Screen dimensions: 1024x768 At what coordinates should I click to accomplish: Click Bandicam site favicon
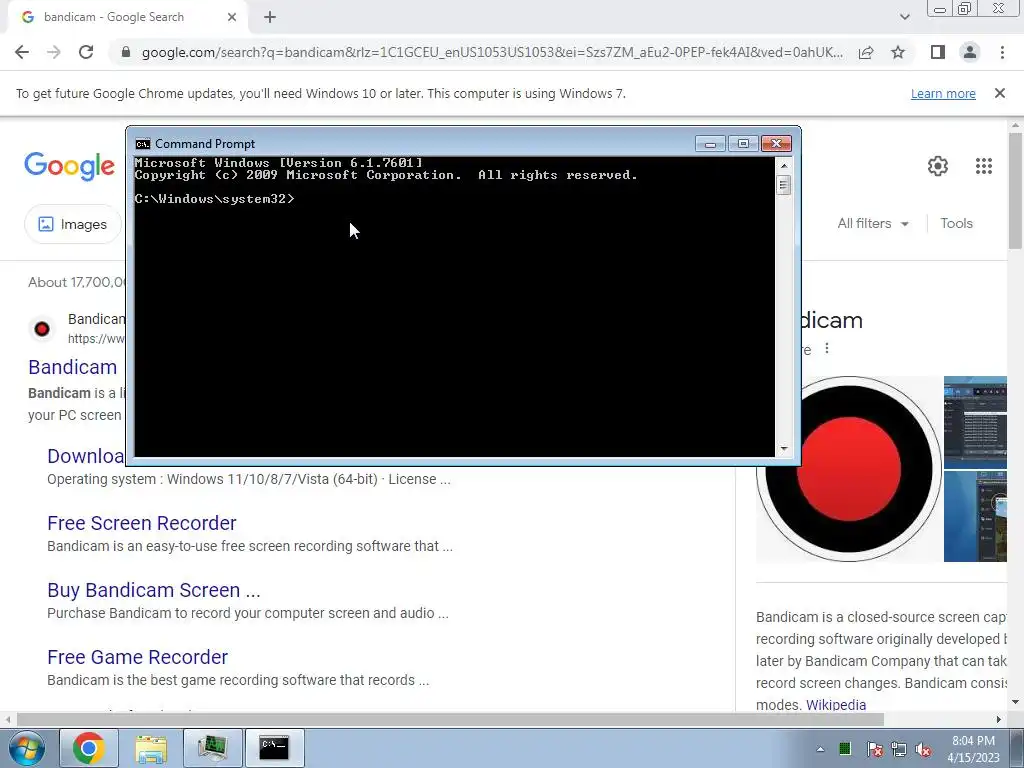point(42,328)
